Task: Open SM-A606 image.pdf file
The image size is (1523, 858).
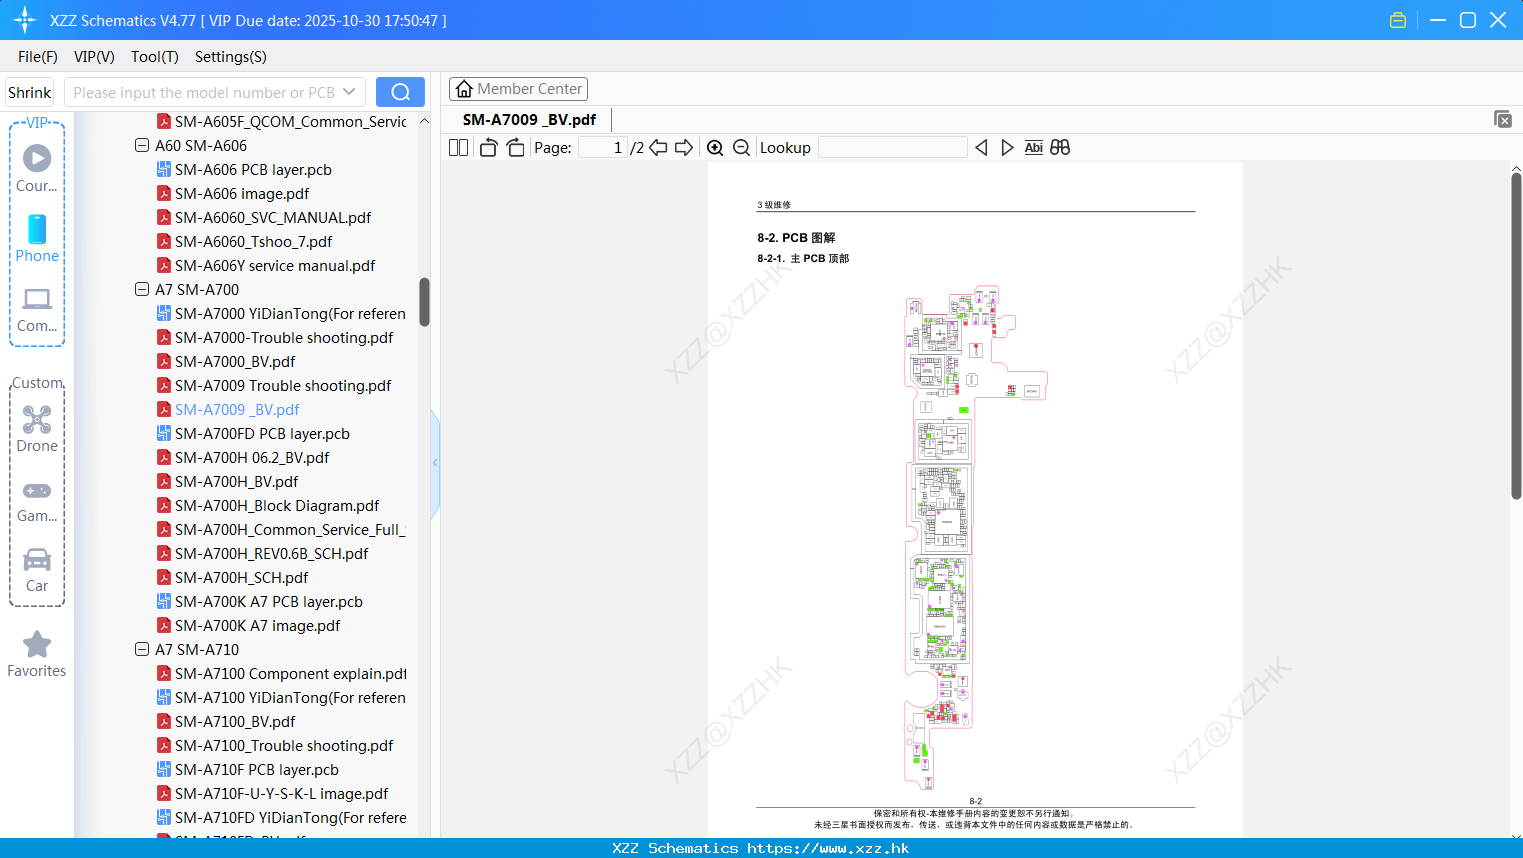Action: coord(242,193)
